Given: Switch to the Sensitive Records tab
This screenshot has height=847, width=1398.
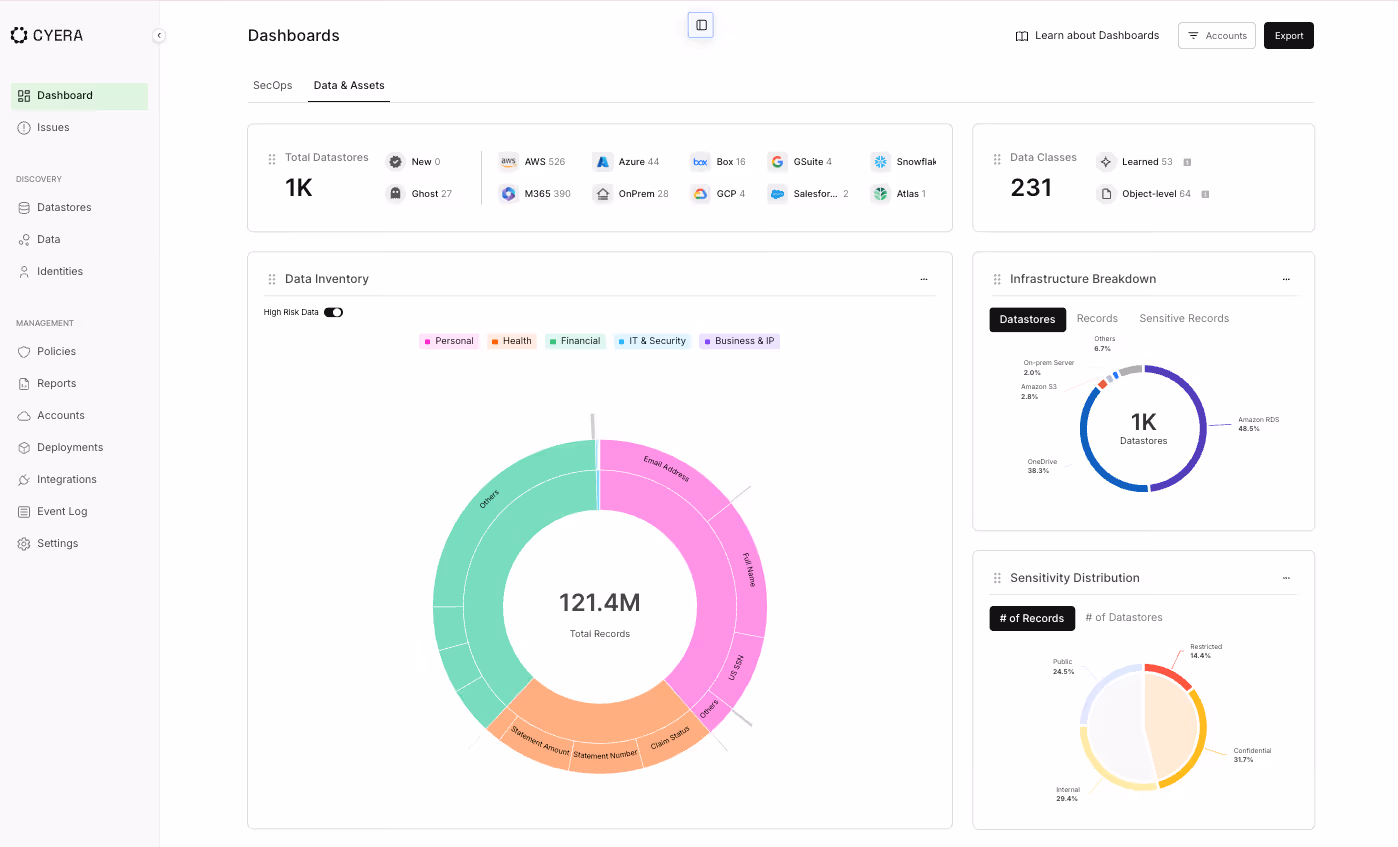Looking at the screenshot, I should click(1184, 319).
